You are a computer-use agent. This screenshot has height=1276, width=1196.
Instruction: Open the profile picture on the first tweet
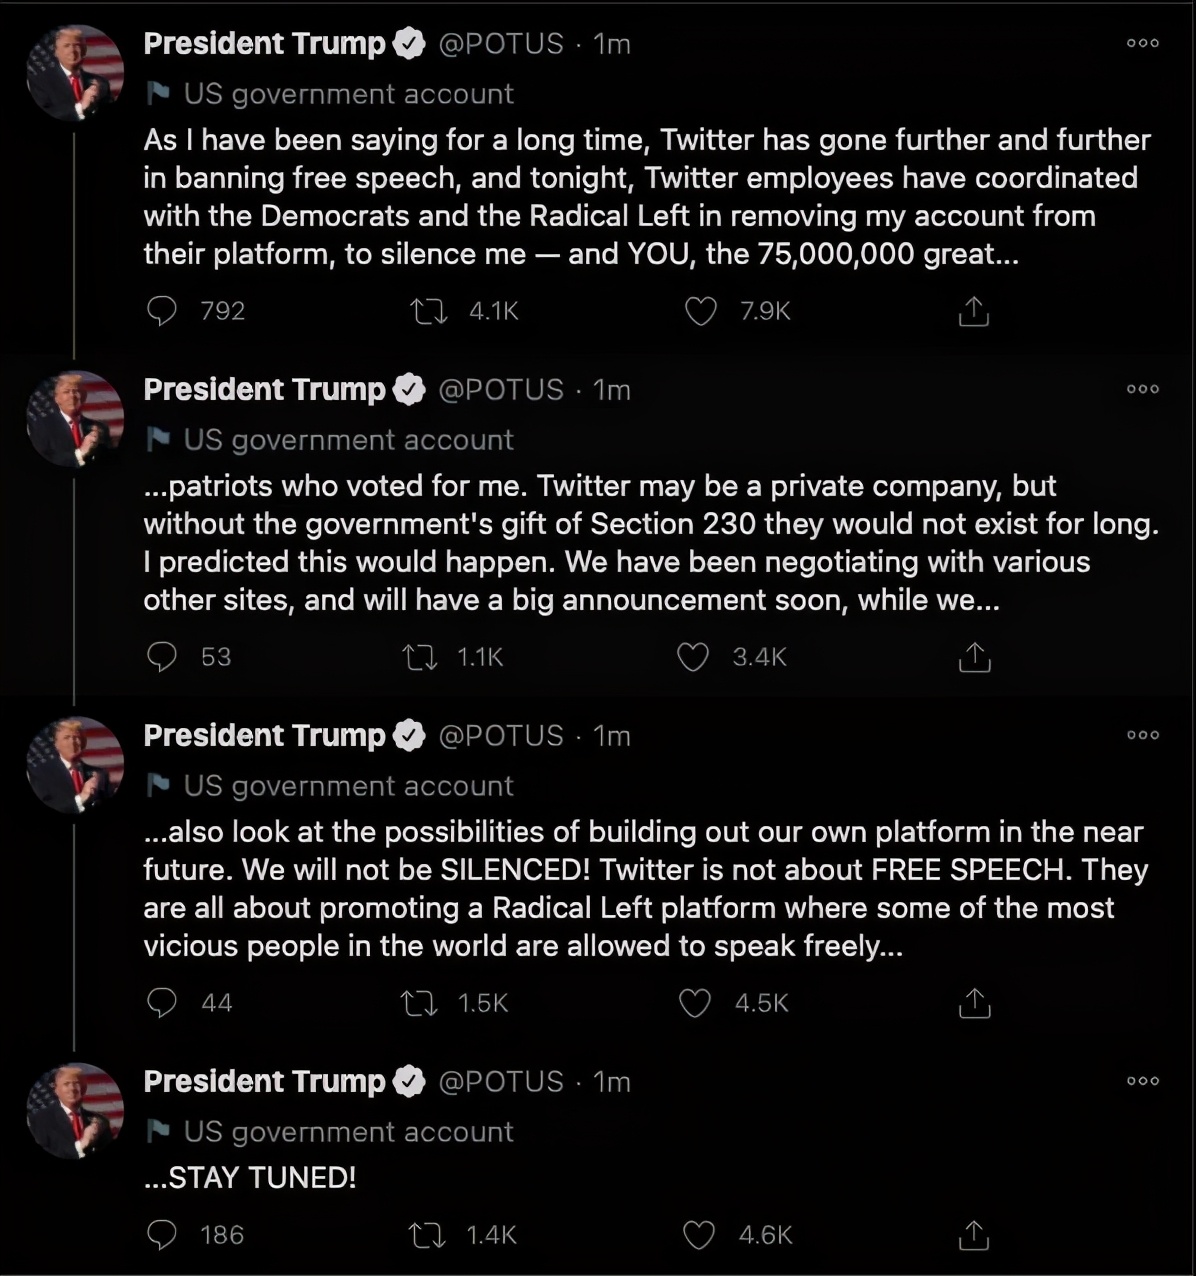click(x=75, y=73)
